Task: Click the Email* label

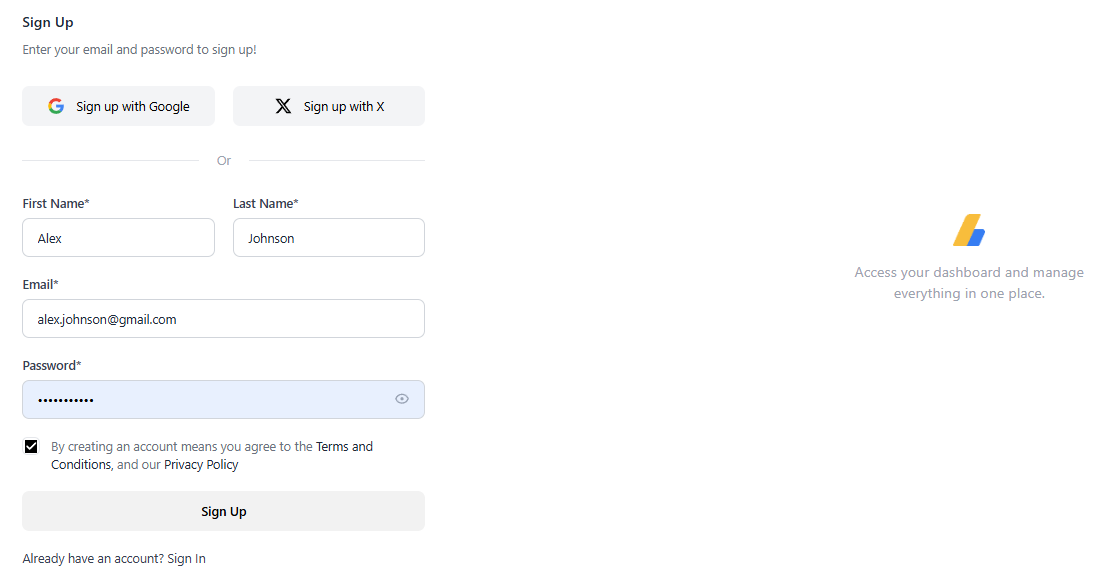Action: [x=40, y=285]
